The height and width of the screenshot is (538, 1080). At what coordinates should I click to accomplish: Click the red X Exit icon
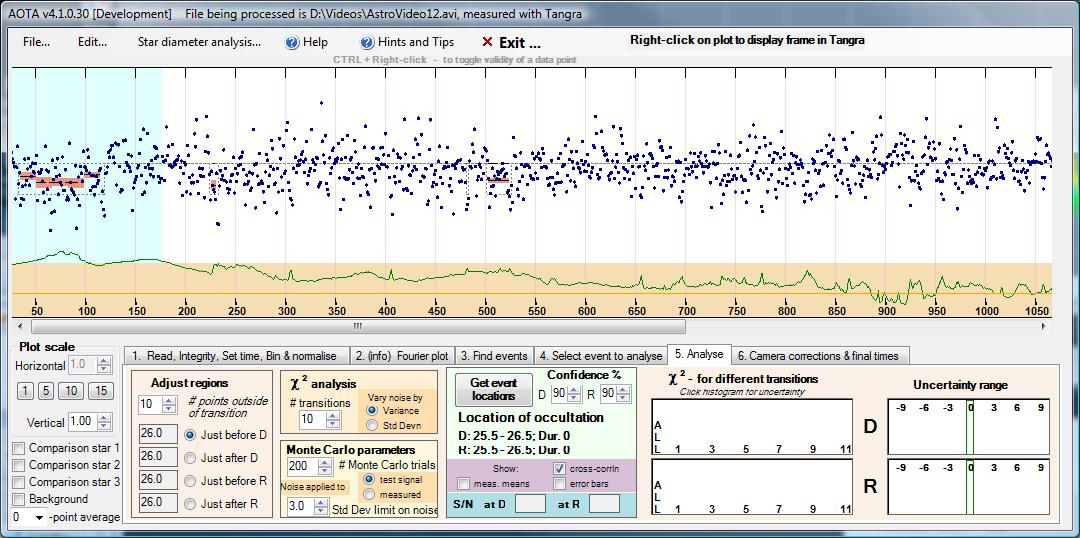click(x=488, y=42)
